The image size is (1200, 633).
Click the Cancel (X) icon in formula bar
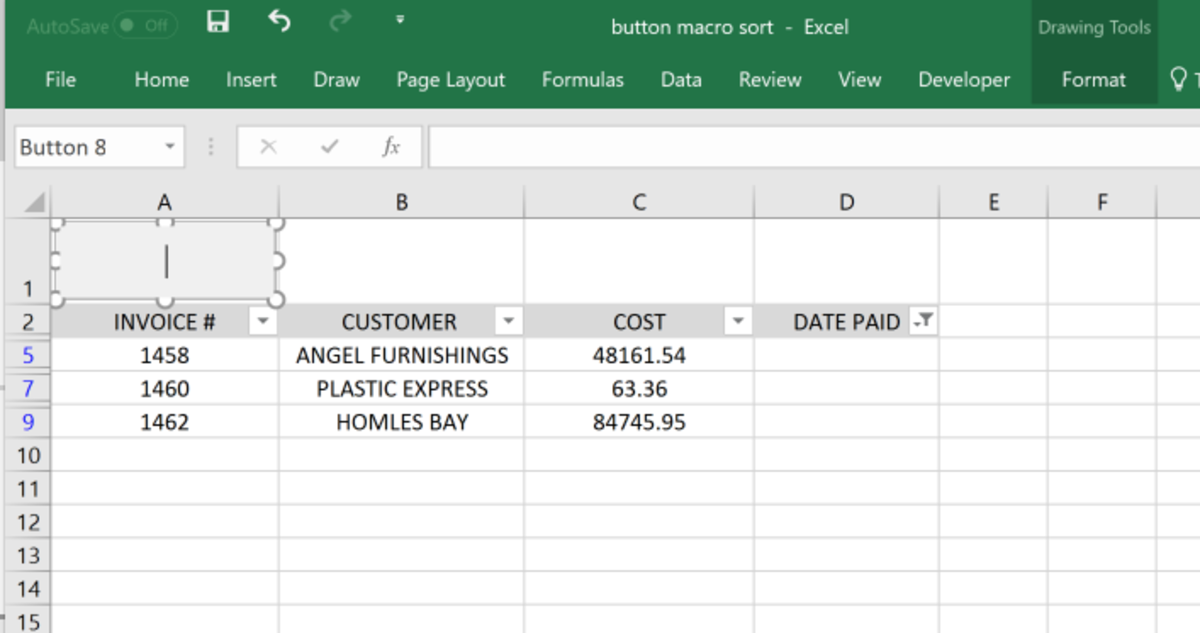pos(268,146)
